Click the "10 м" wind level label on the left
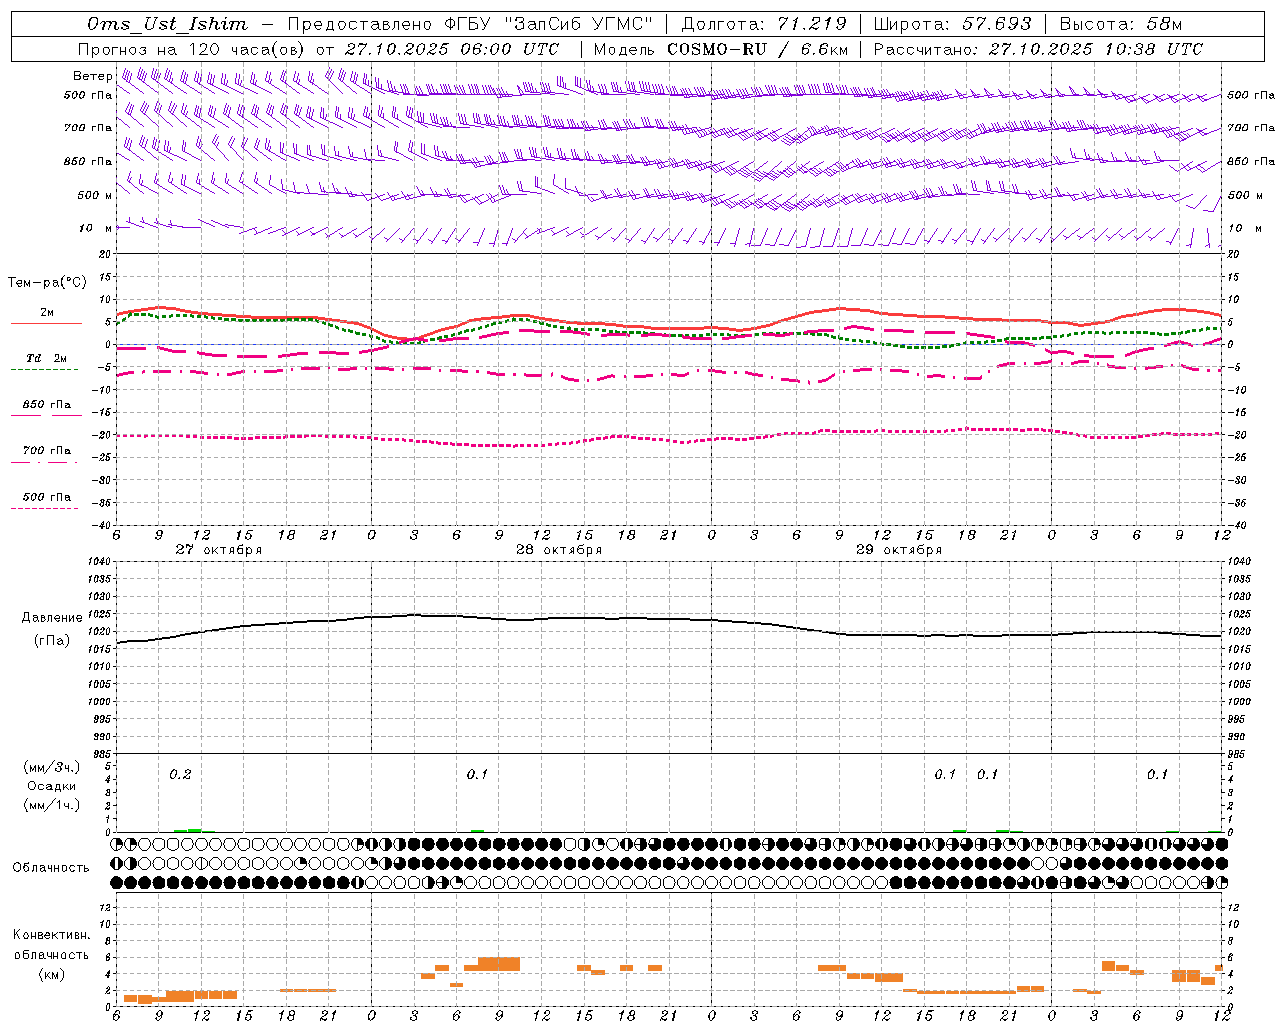The height and width of the screenshot is (1024, 1280). (x=95, y=228)
